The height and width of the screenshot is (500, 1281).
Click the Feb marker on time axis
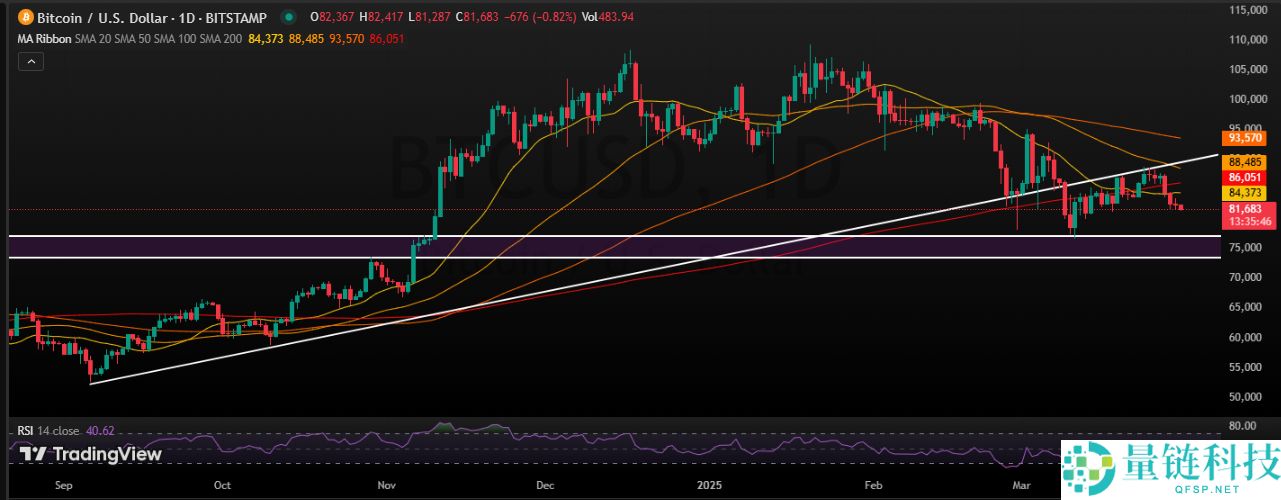pyautogui.click(x=874, y=483)
